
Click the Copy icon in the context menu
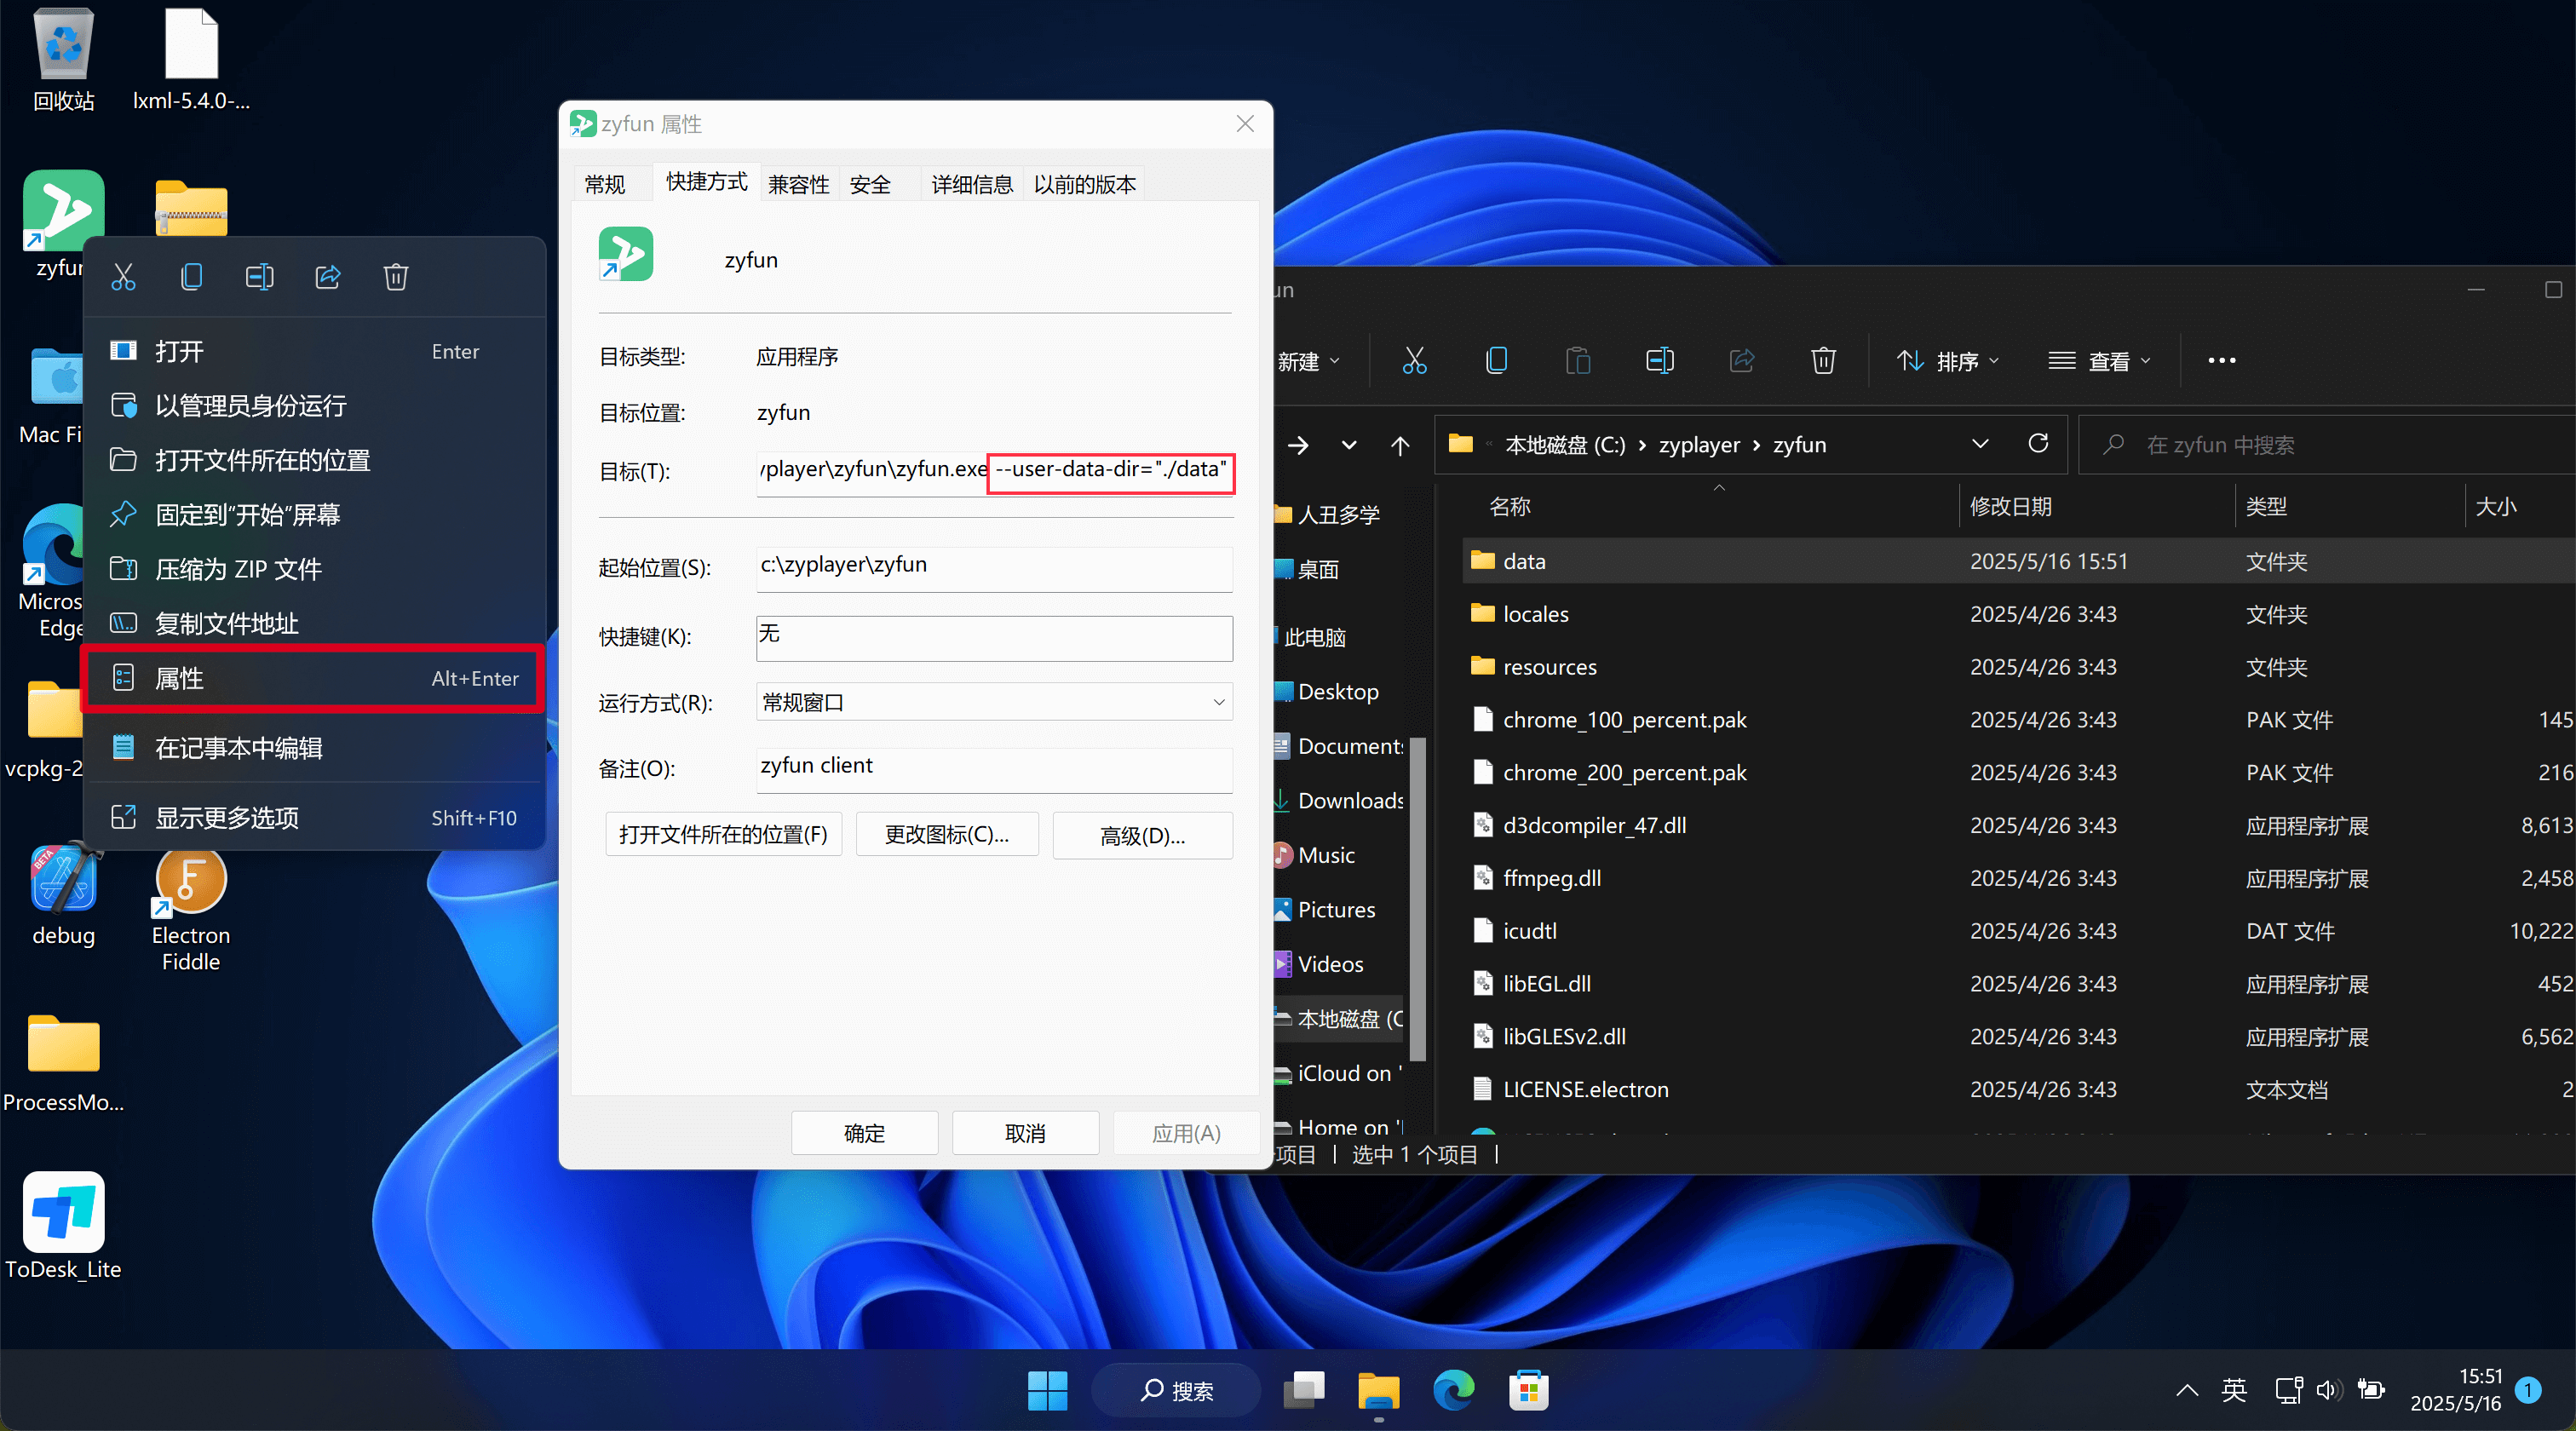(191, 277)
